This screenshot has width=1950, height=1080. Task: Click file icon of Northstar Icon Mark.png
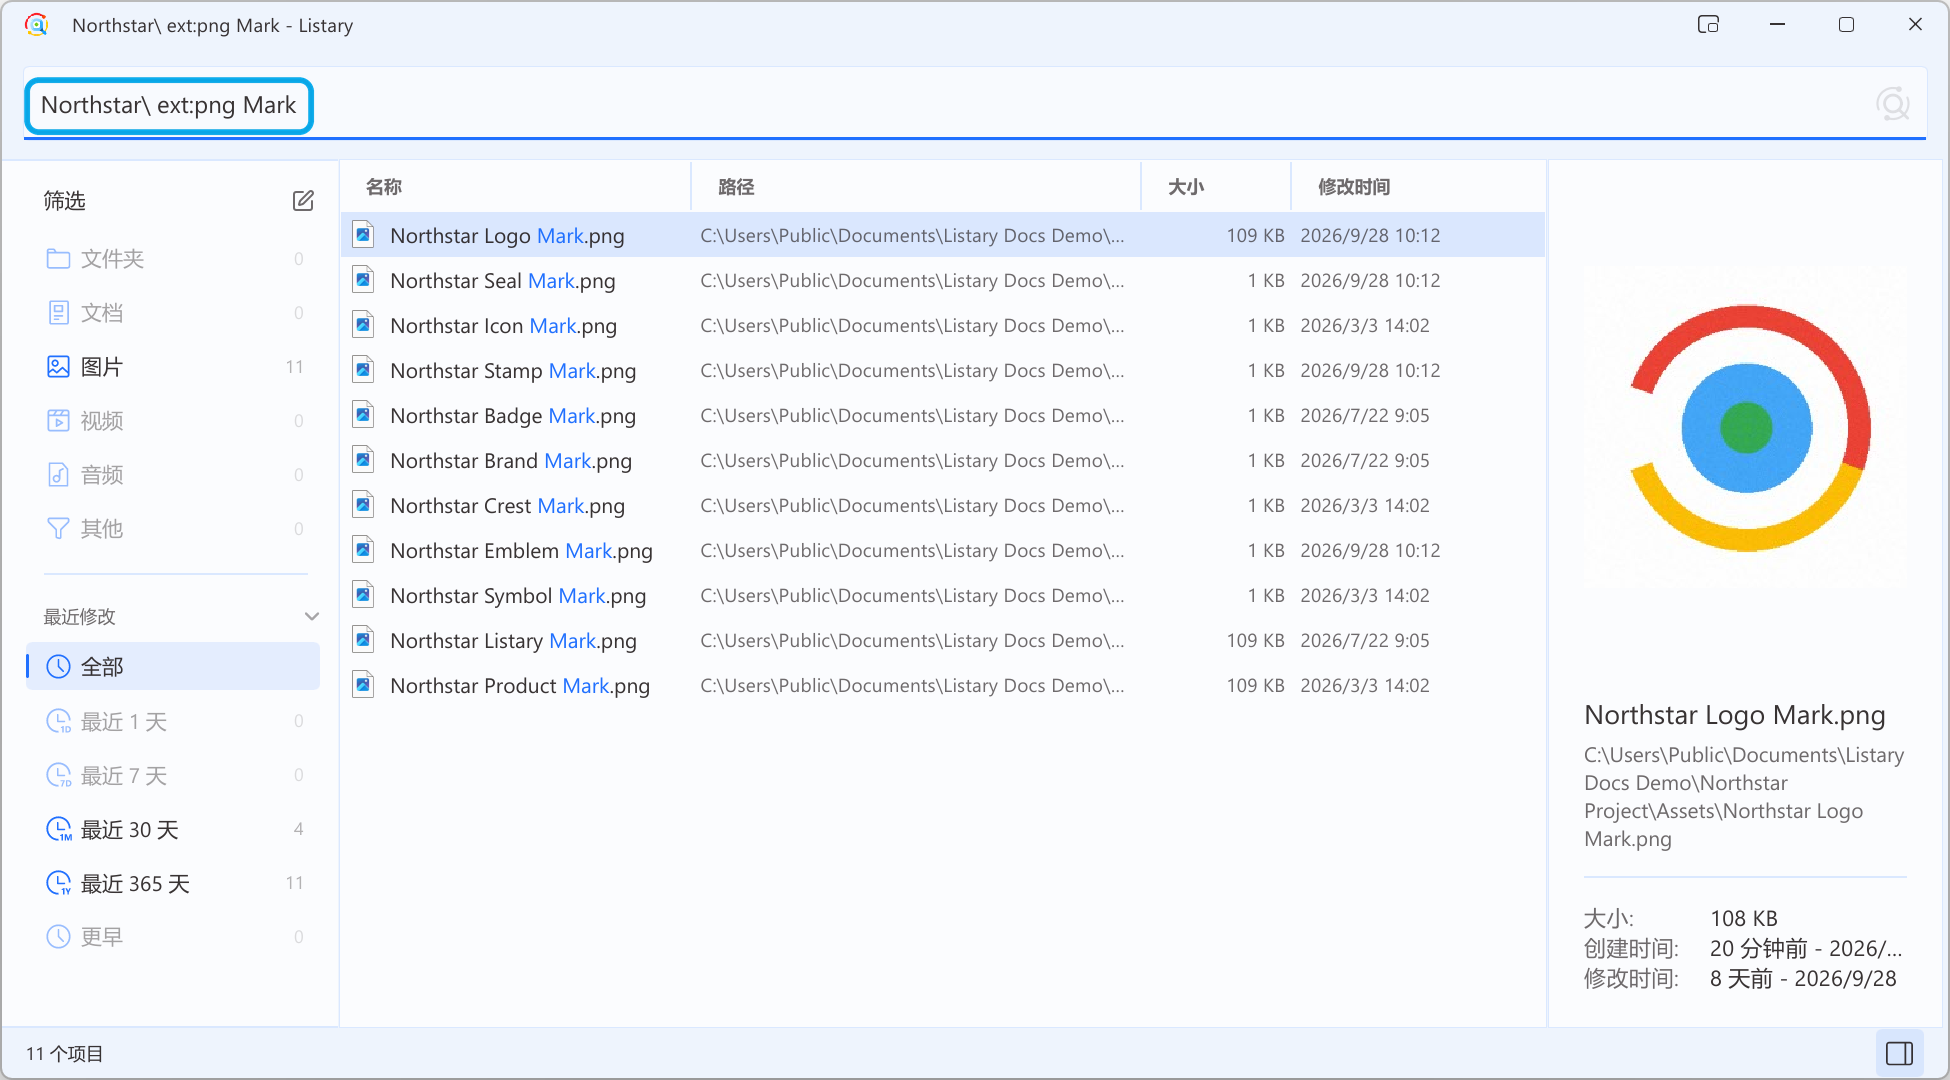click(x=364, y=325)
